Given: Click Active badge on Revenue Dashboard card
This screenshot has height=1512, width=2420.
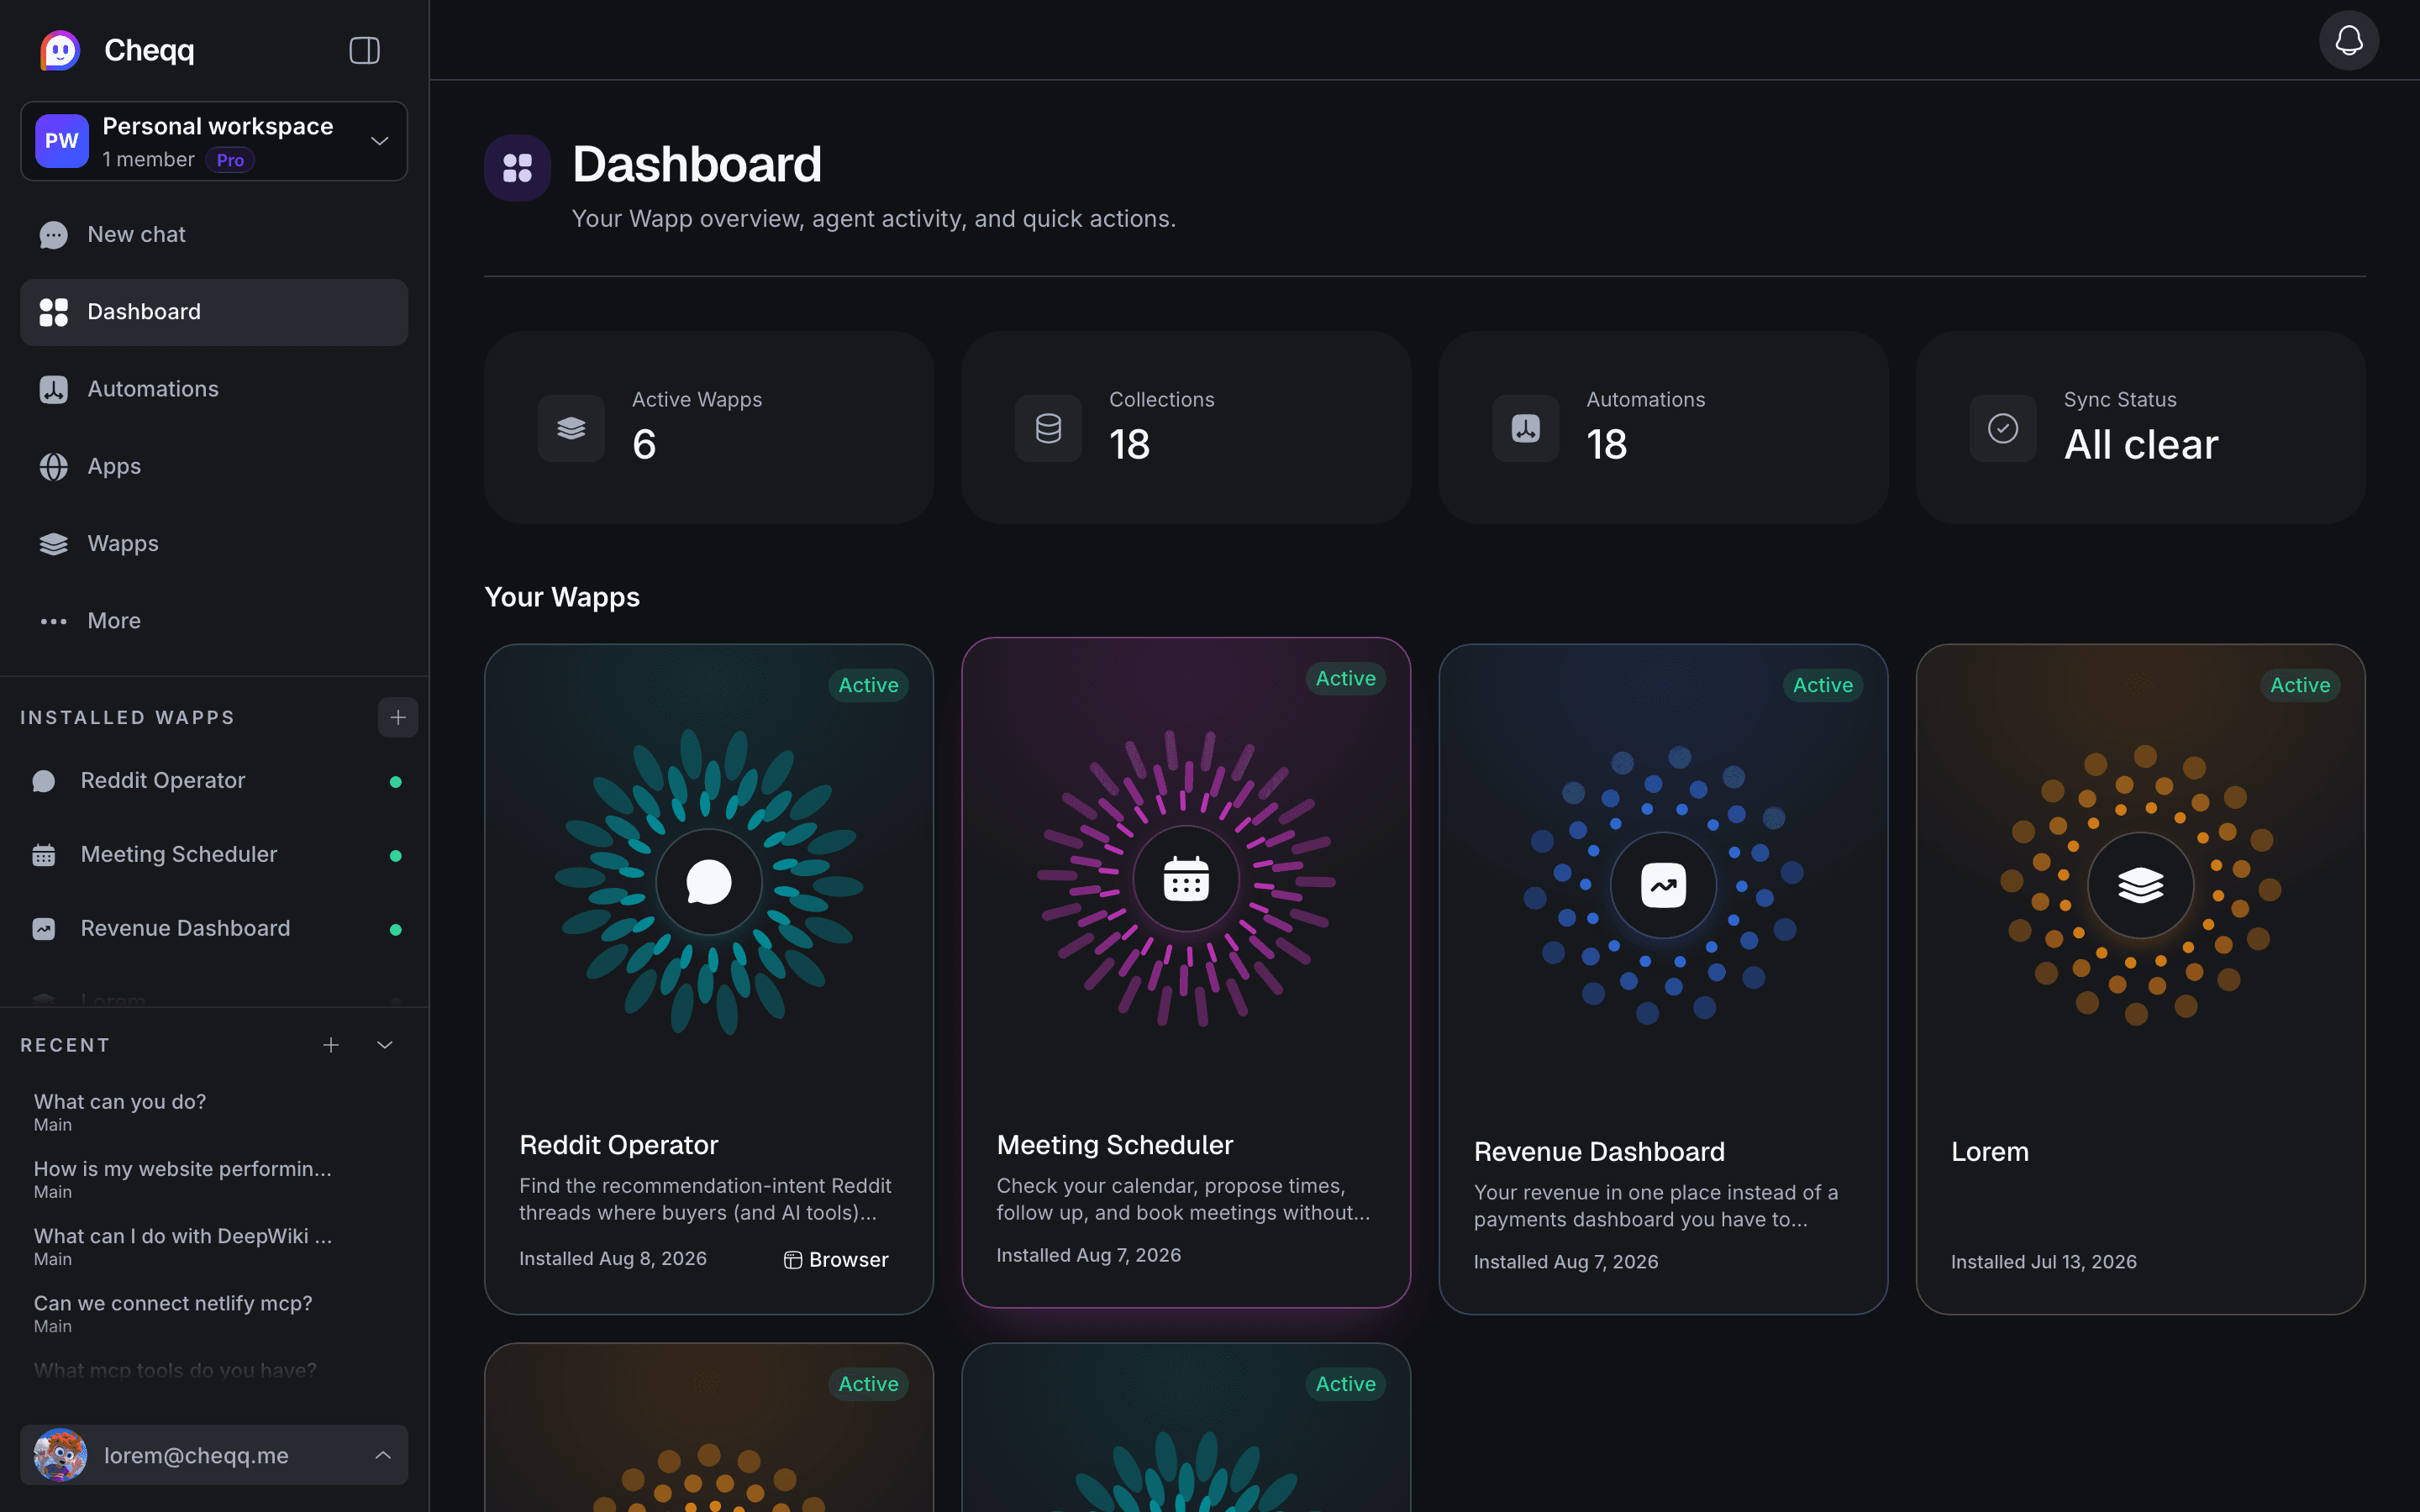Looking at the screenshot, I should click(x=1823, y=685).
